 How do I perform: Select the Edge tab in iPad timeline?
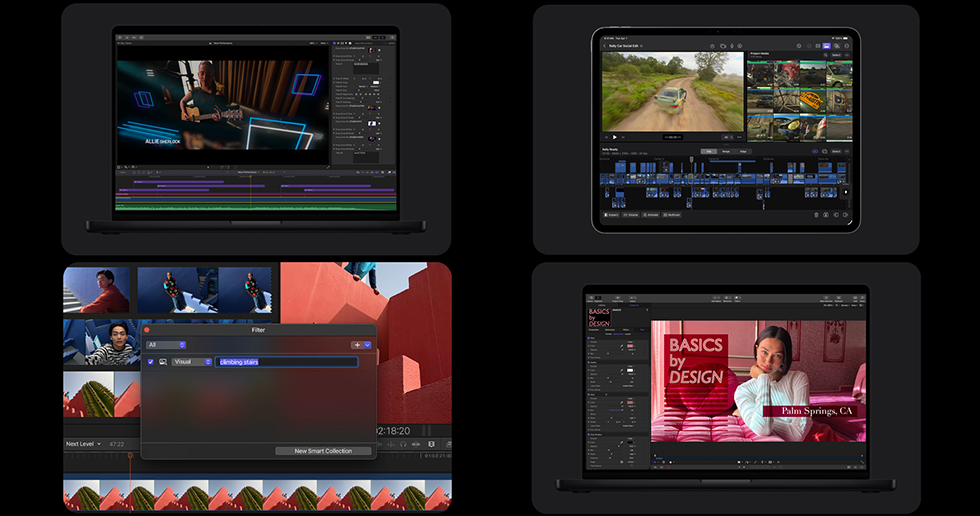(742, 151)
